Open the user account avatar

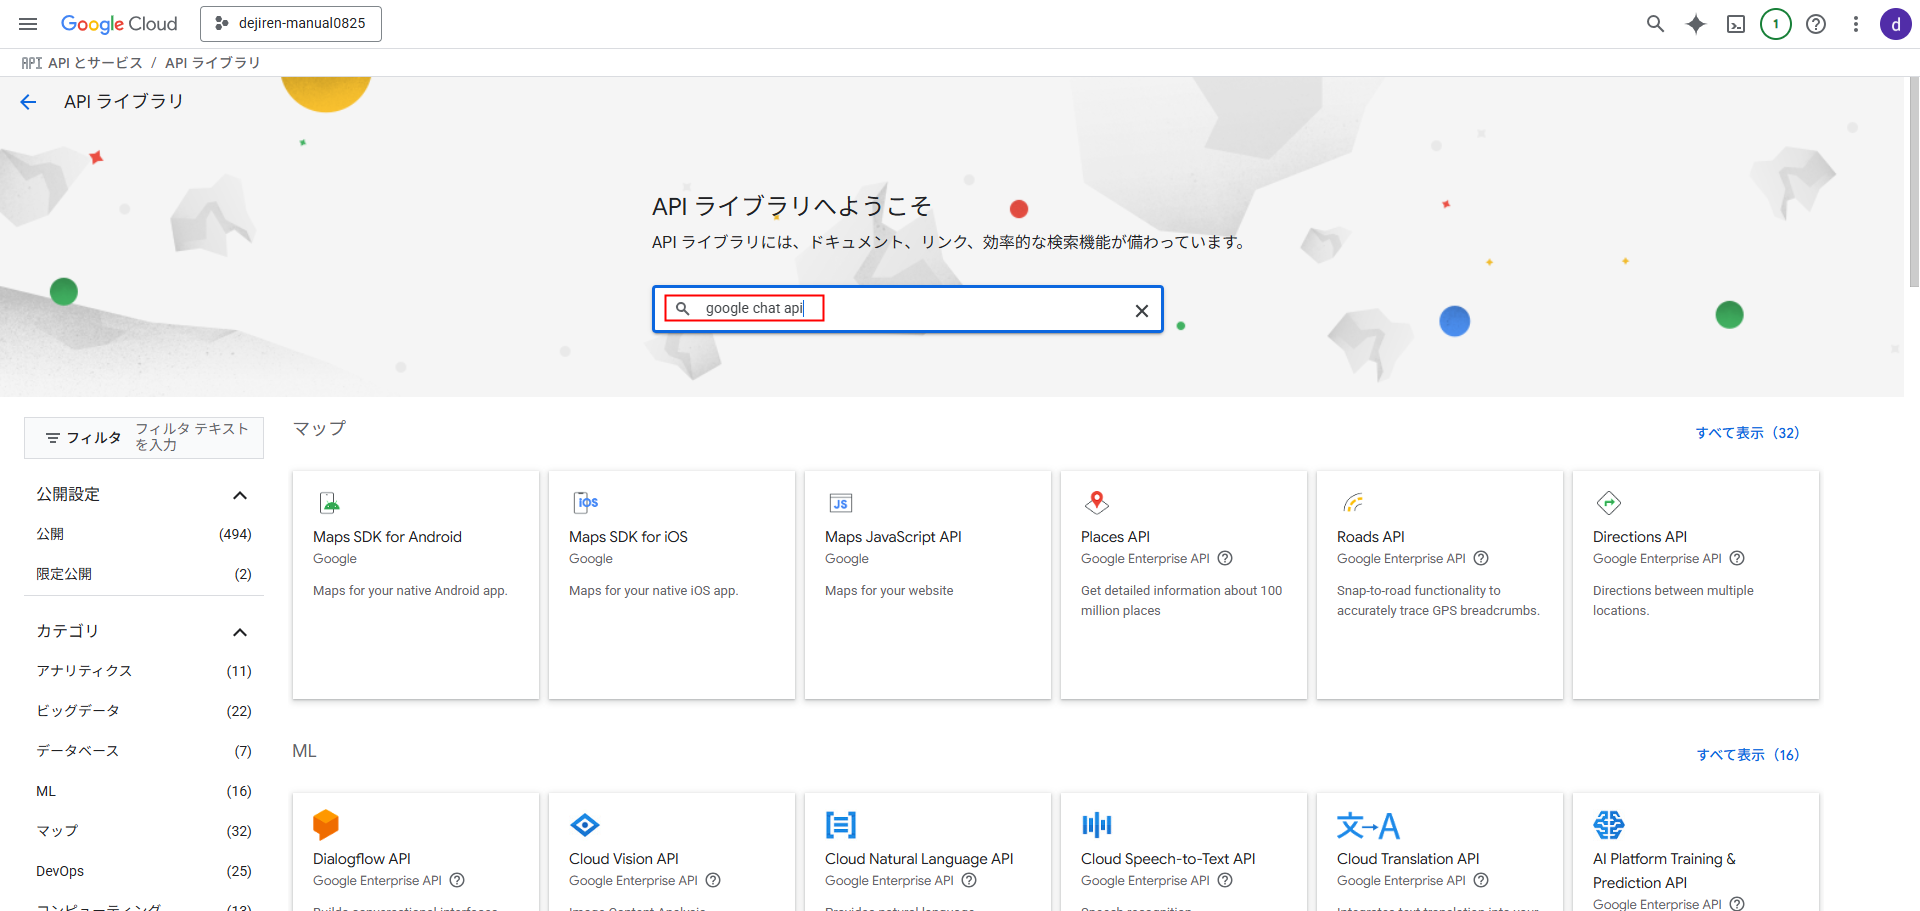(x=1895, y=24)
